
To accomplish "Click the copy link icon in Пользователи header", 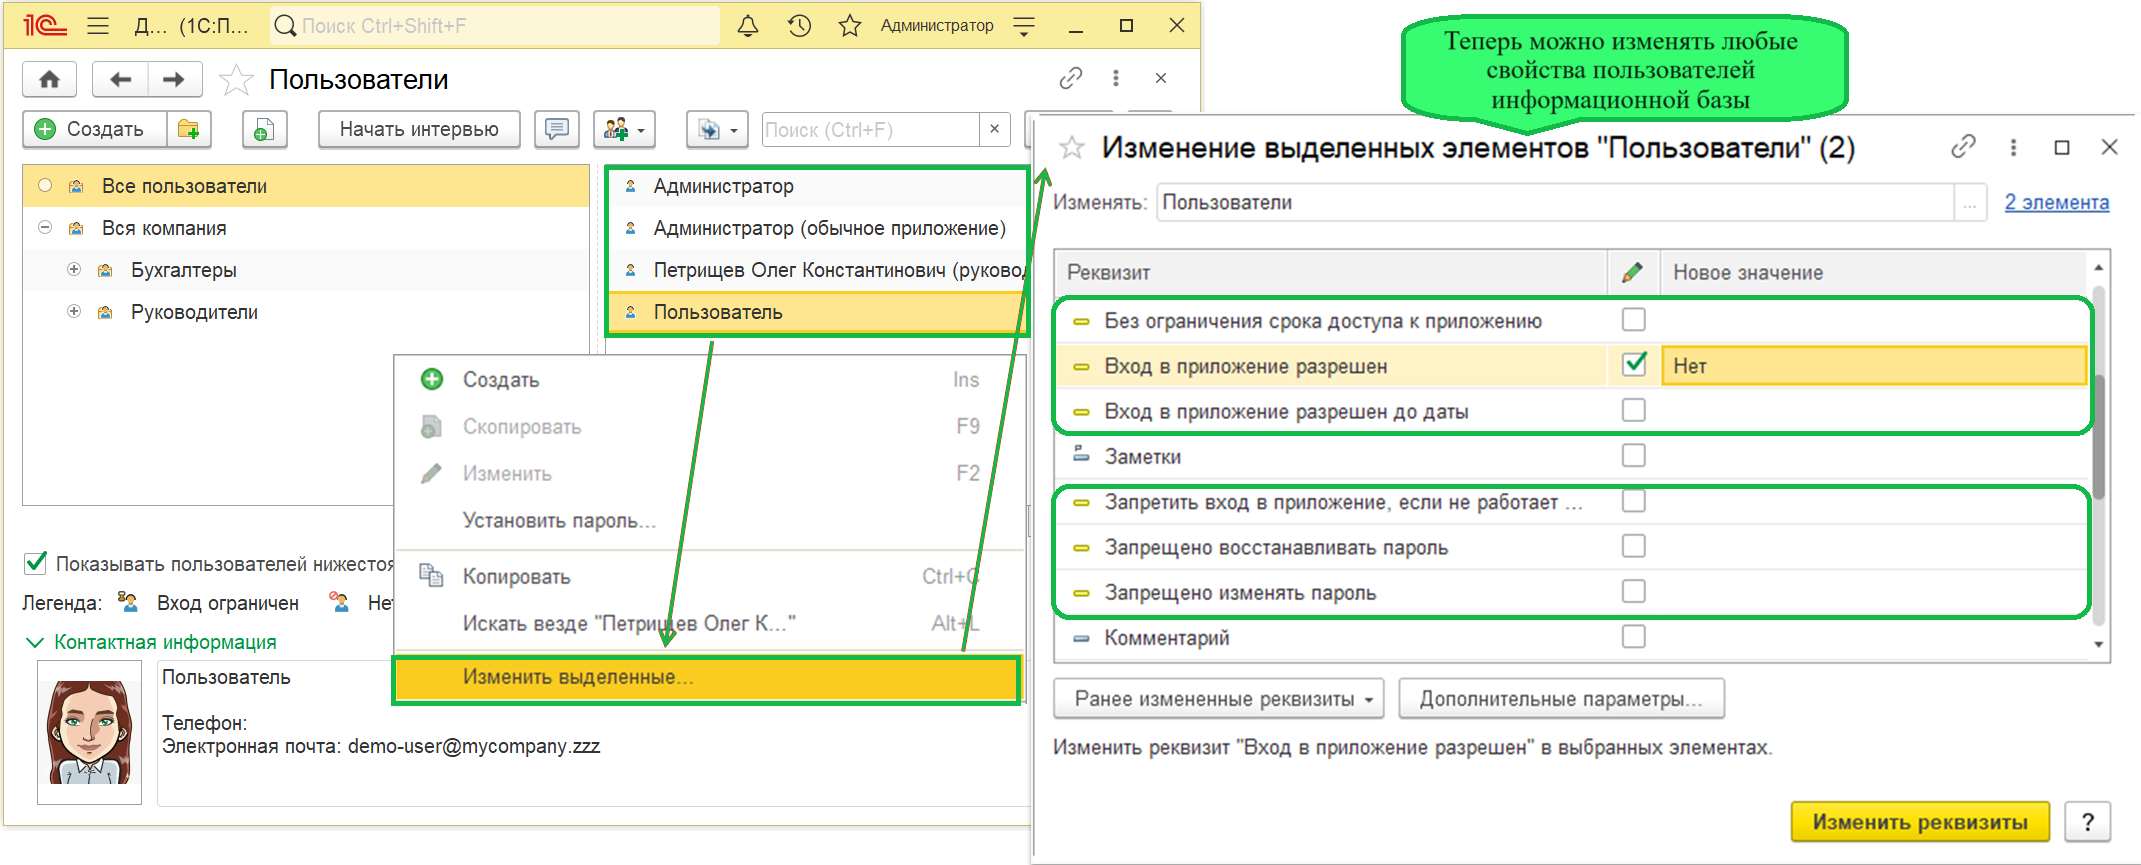I will (1071, 78).
